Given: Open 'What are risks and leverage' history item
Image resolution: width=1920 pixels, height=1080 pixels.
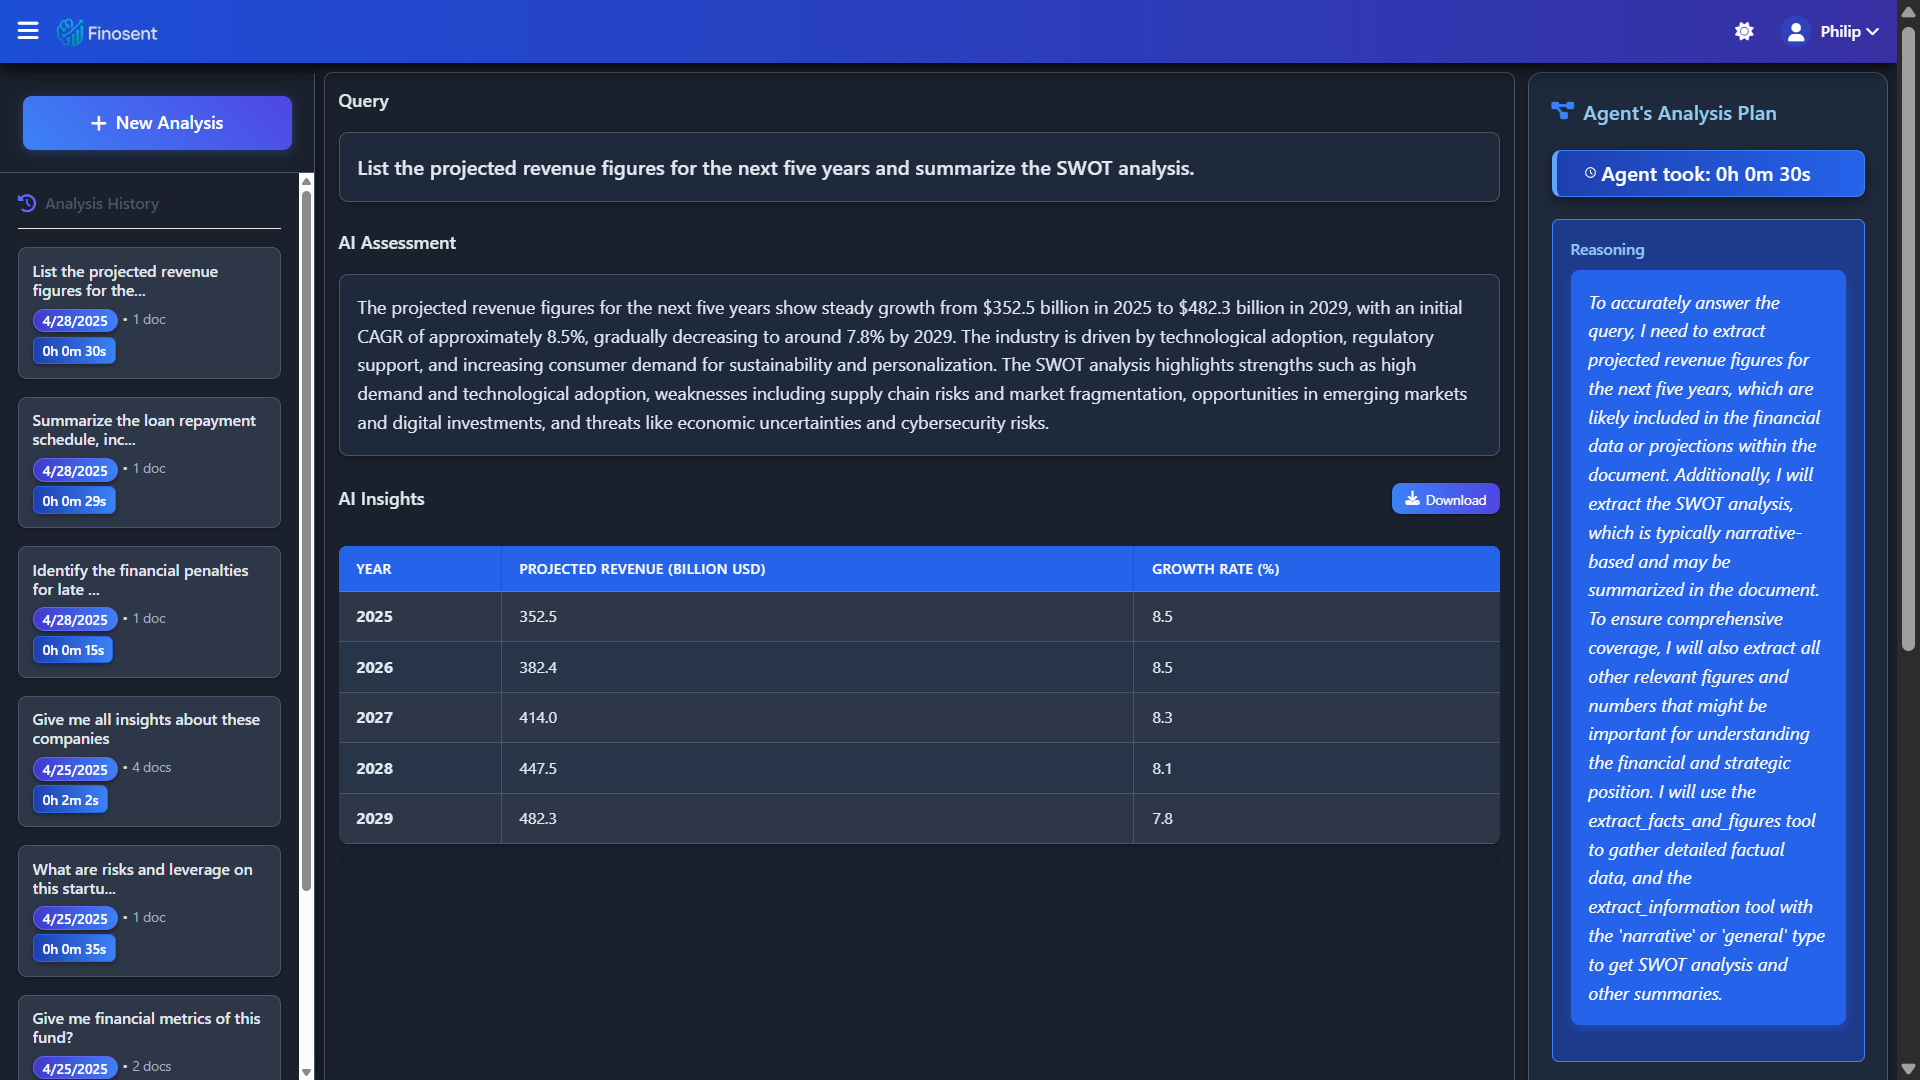Looking at the screenshot, I should point(149,911).
